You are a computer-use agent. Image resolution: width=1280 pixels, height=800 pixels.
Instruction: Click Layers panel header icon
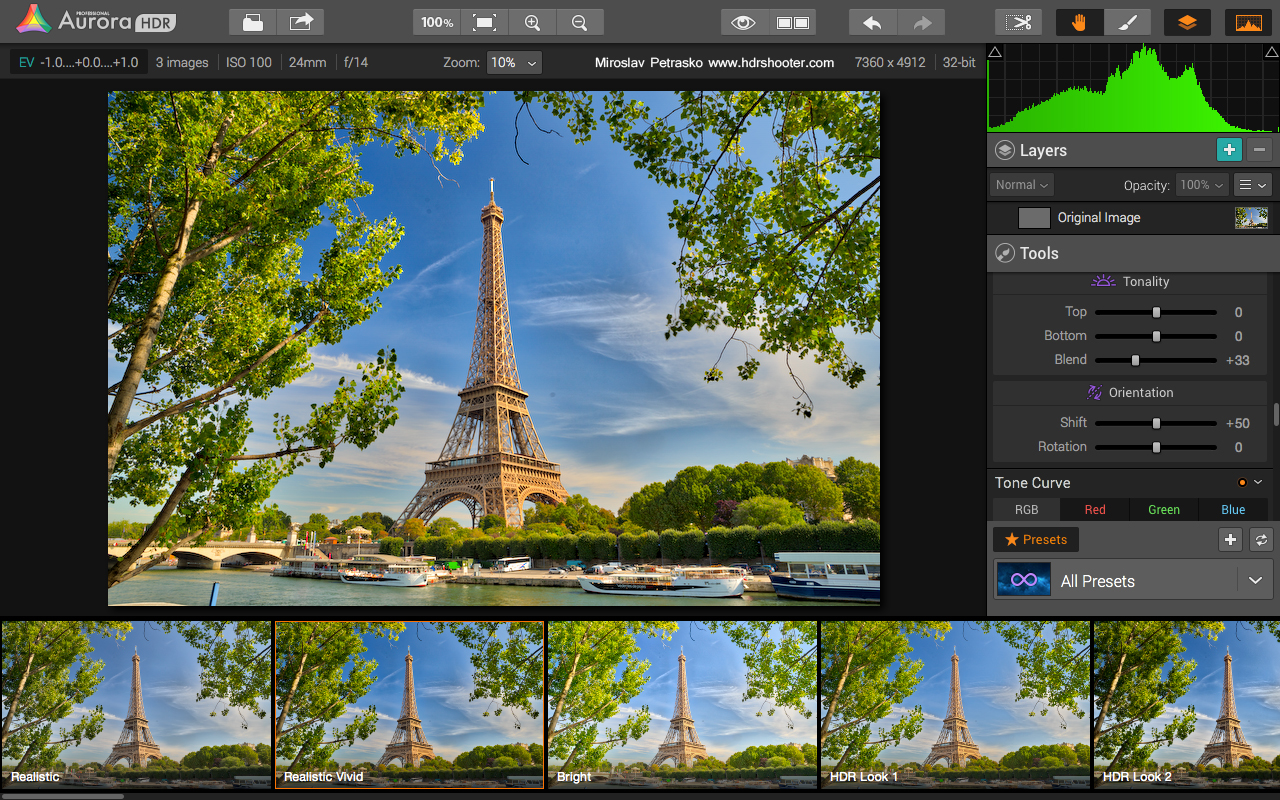[x=1005, y=150]
